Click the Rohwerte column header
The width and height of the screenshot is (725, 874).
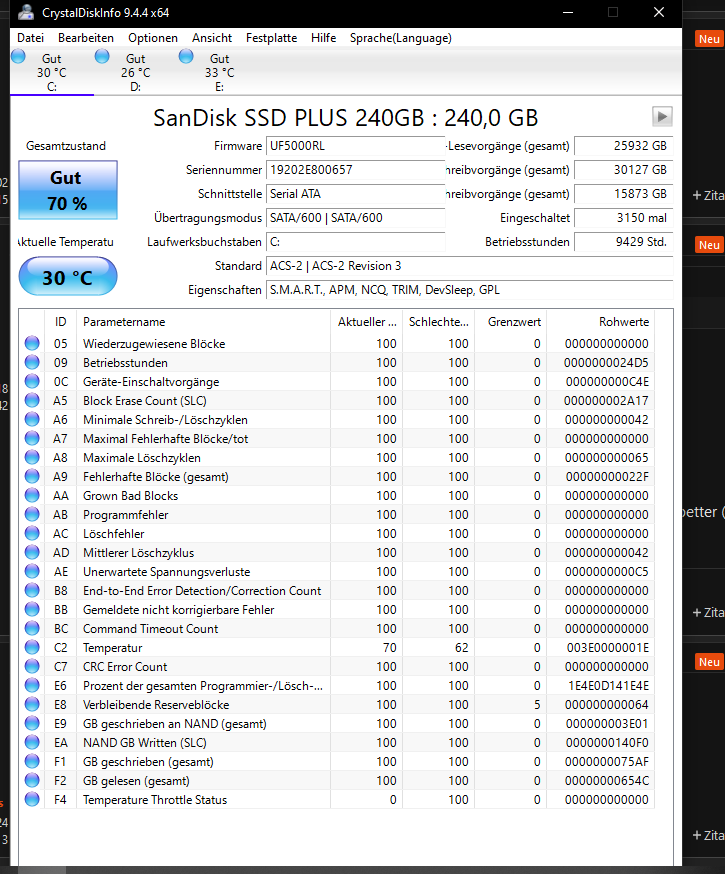click(x=600, y=322)
